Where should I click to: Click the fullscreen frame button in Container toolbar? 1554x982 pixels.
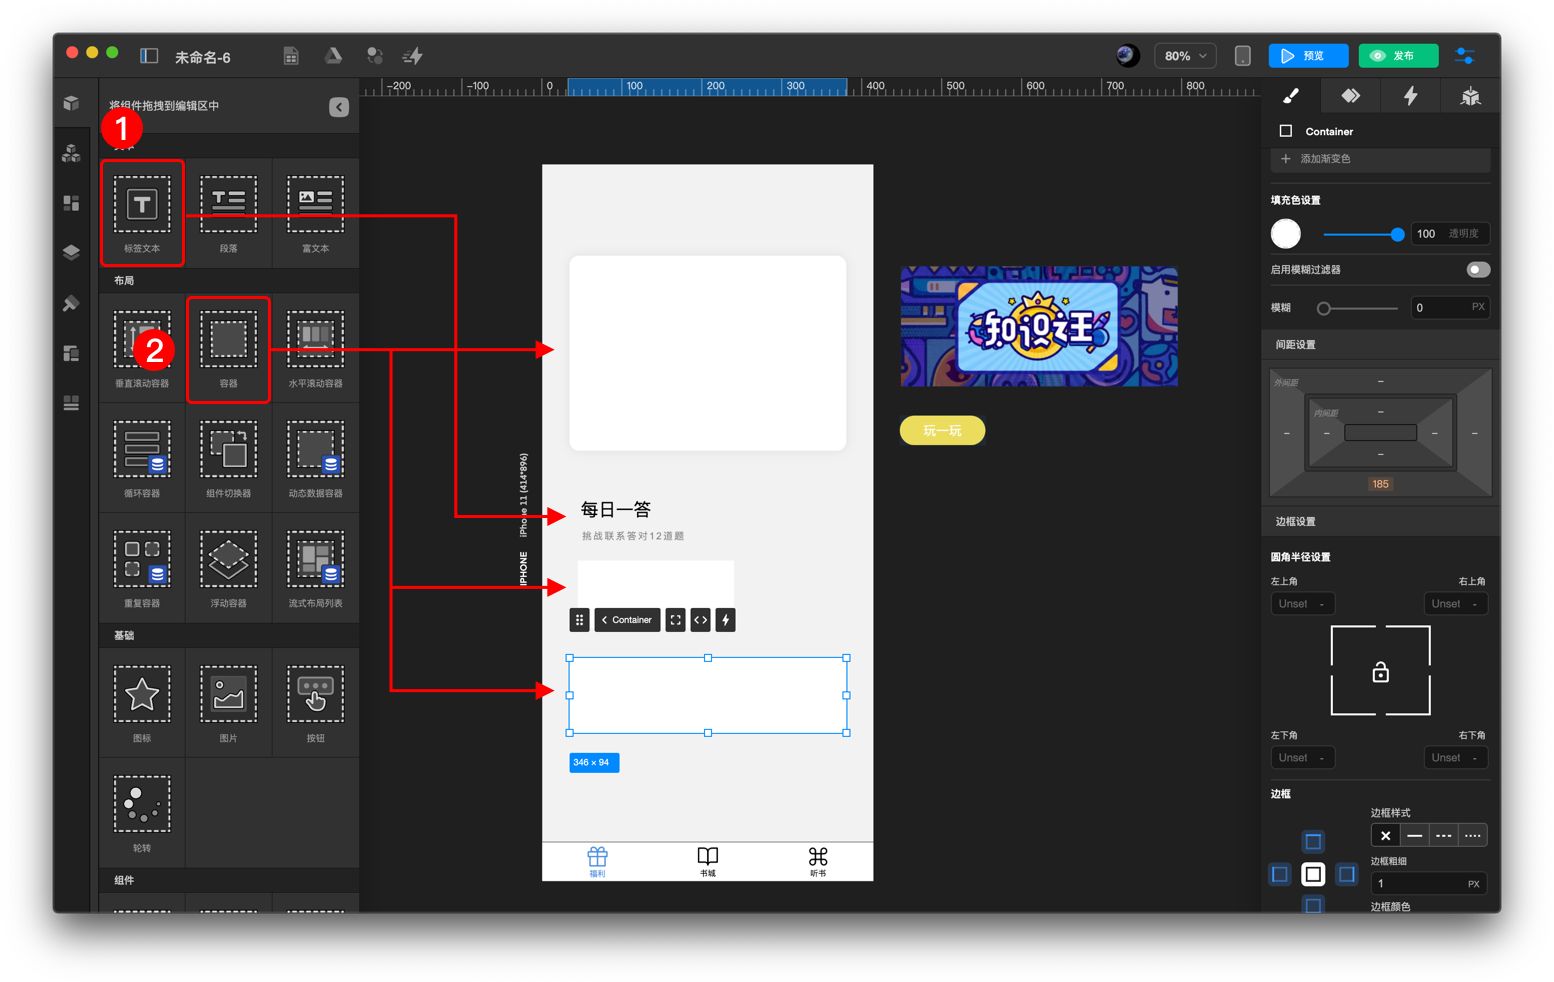coord(675,620)
